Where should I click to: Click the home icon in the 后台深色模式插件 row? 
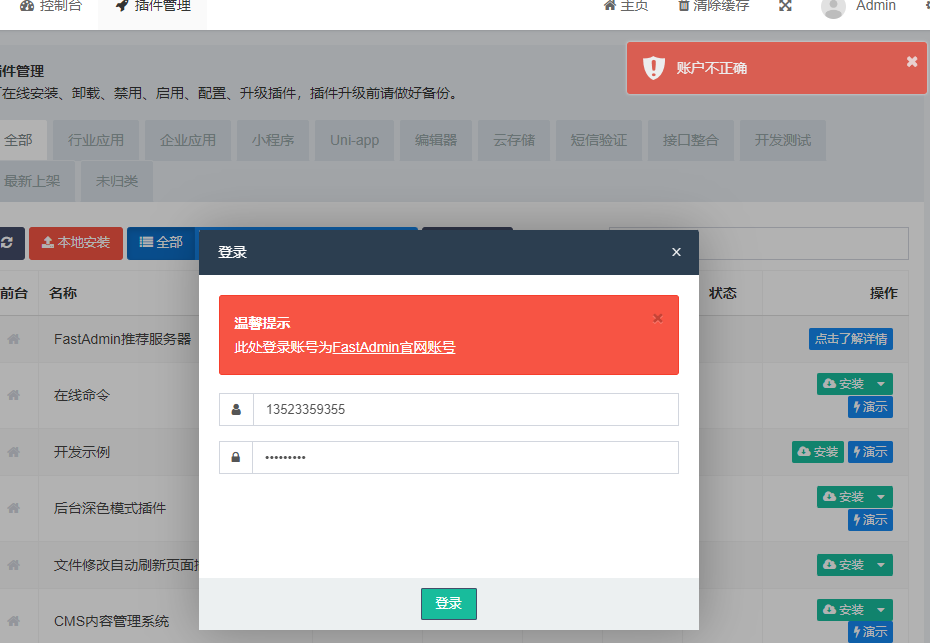point(14,508)
